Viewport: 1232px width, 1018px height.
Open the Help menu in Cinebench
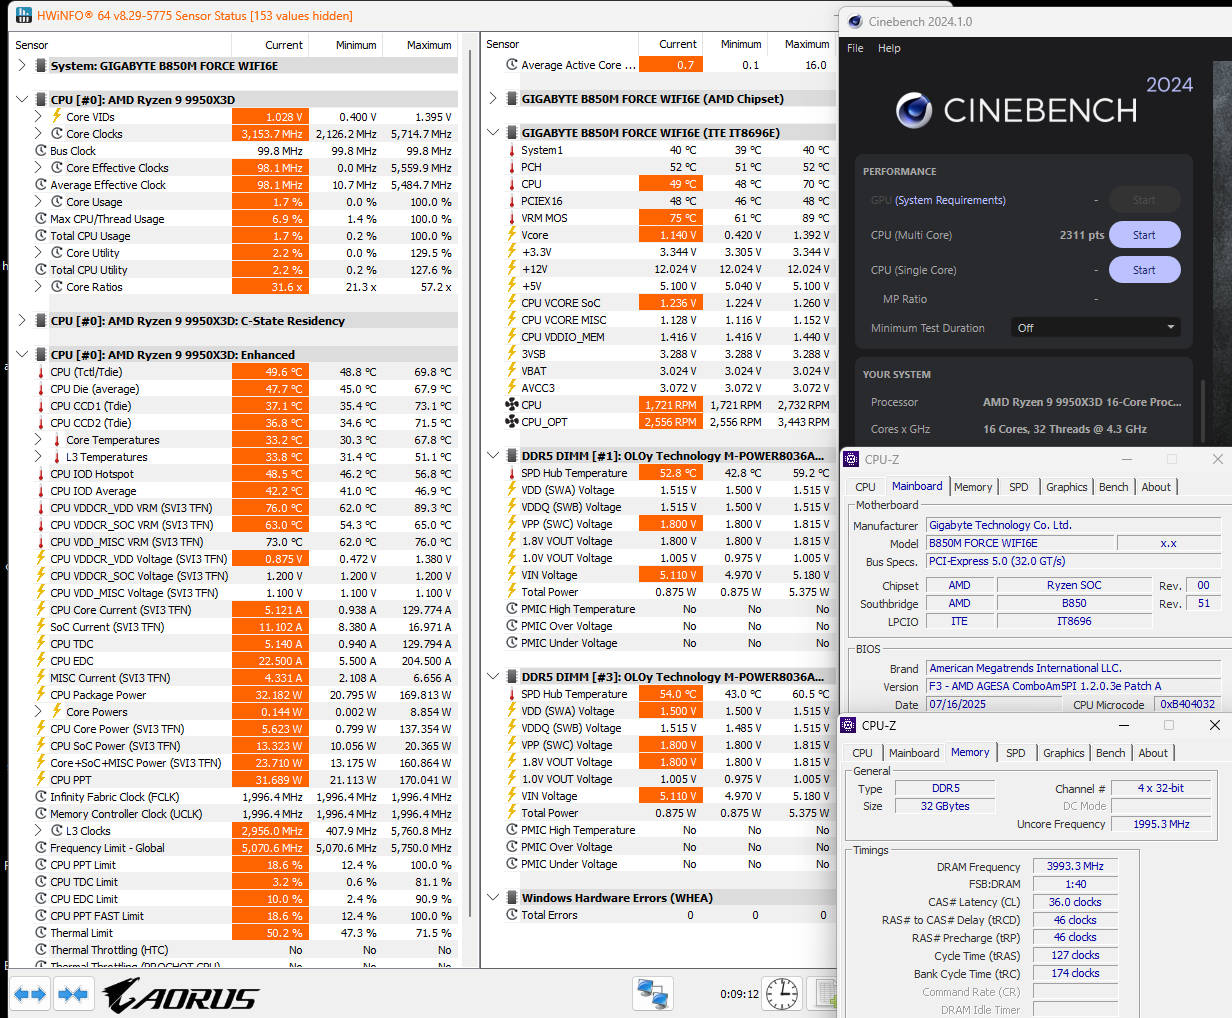tap(889, 48)
